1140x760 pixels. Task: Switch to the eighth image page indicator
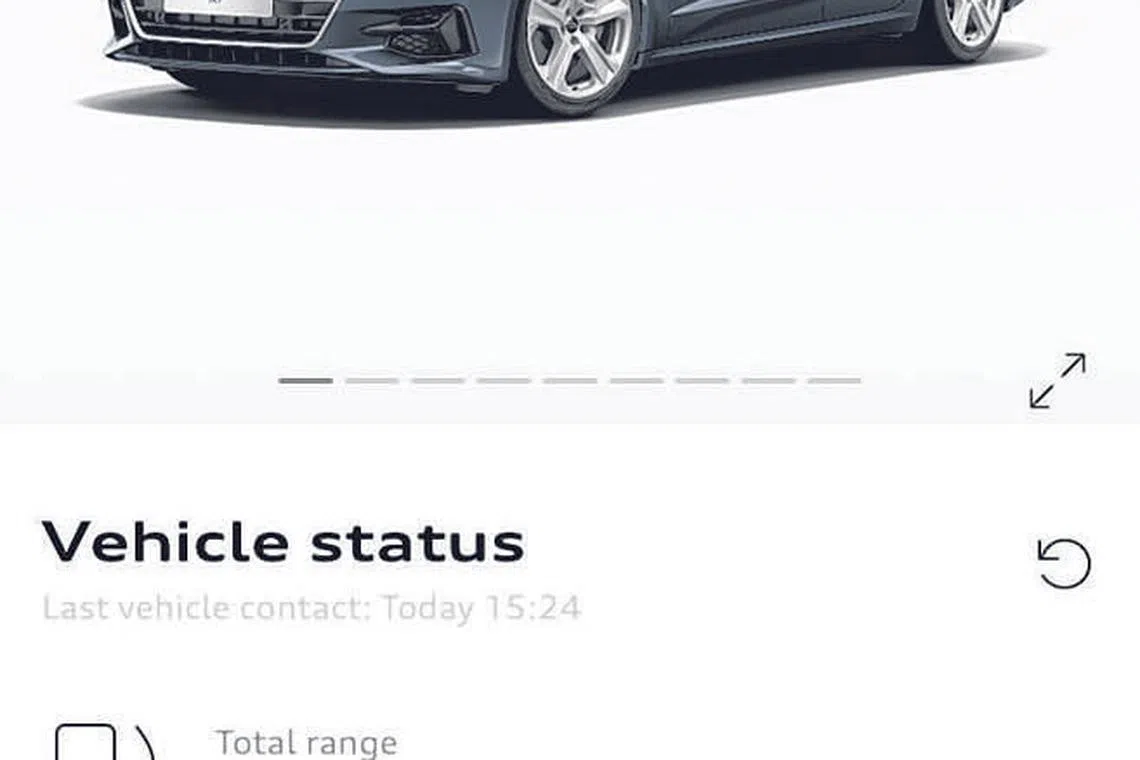768,380
